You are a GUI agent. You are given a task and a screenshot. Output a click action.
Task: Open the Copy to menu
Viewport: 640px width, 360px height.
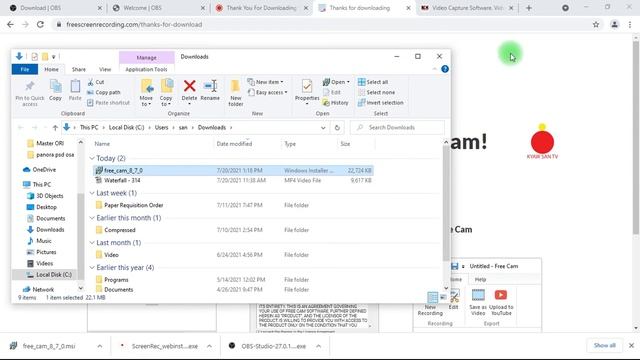[x=166, y=93]
